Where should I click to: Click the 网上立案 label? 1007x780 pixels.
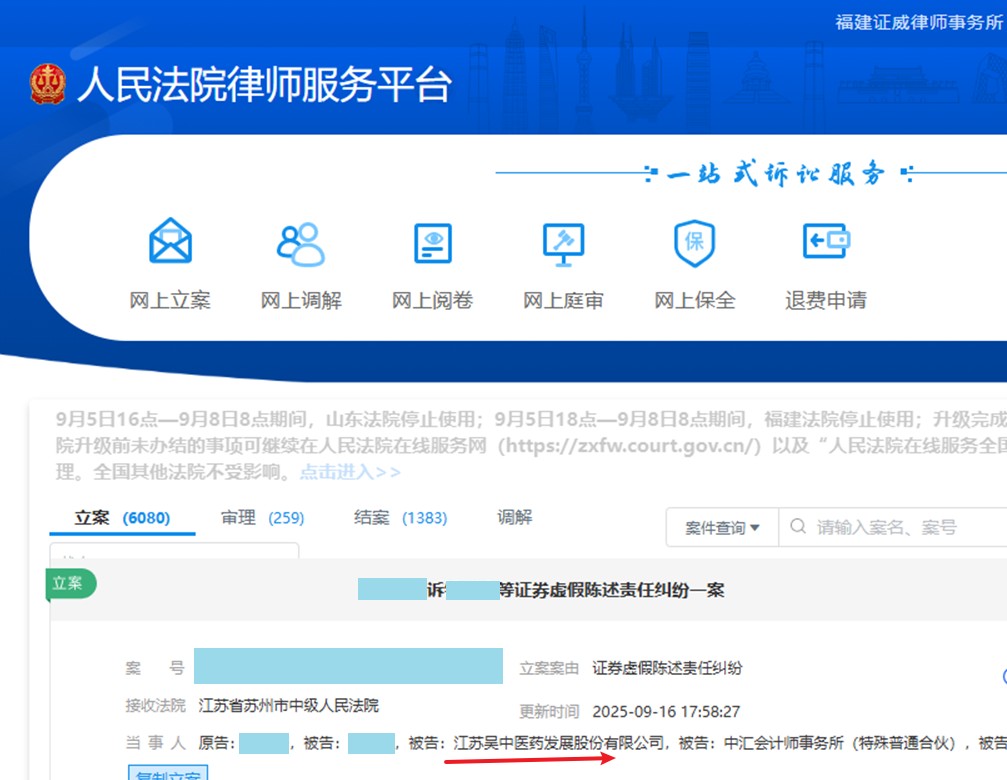(170, 300)
